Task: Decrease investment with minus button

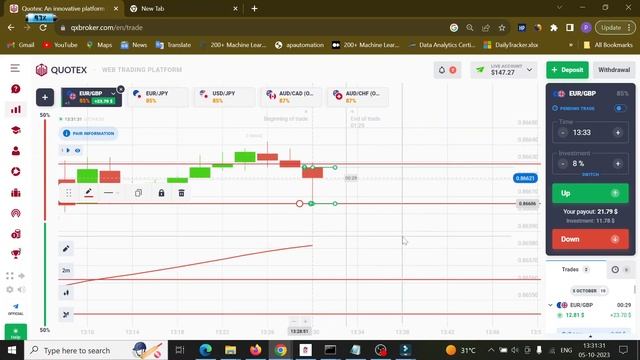Action: pos(563,164)
